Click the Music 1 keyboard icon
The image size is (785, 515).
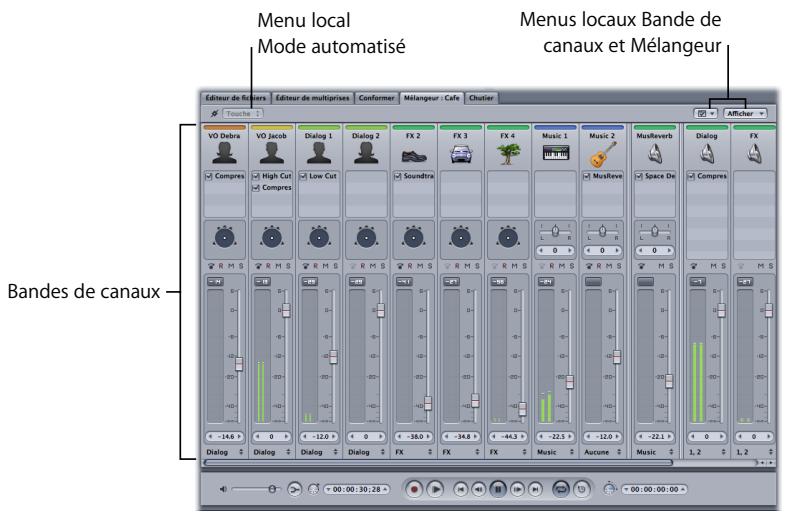coord(555,153)
